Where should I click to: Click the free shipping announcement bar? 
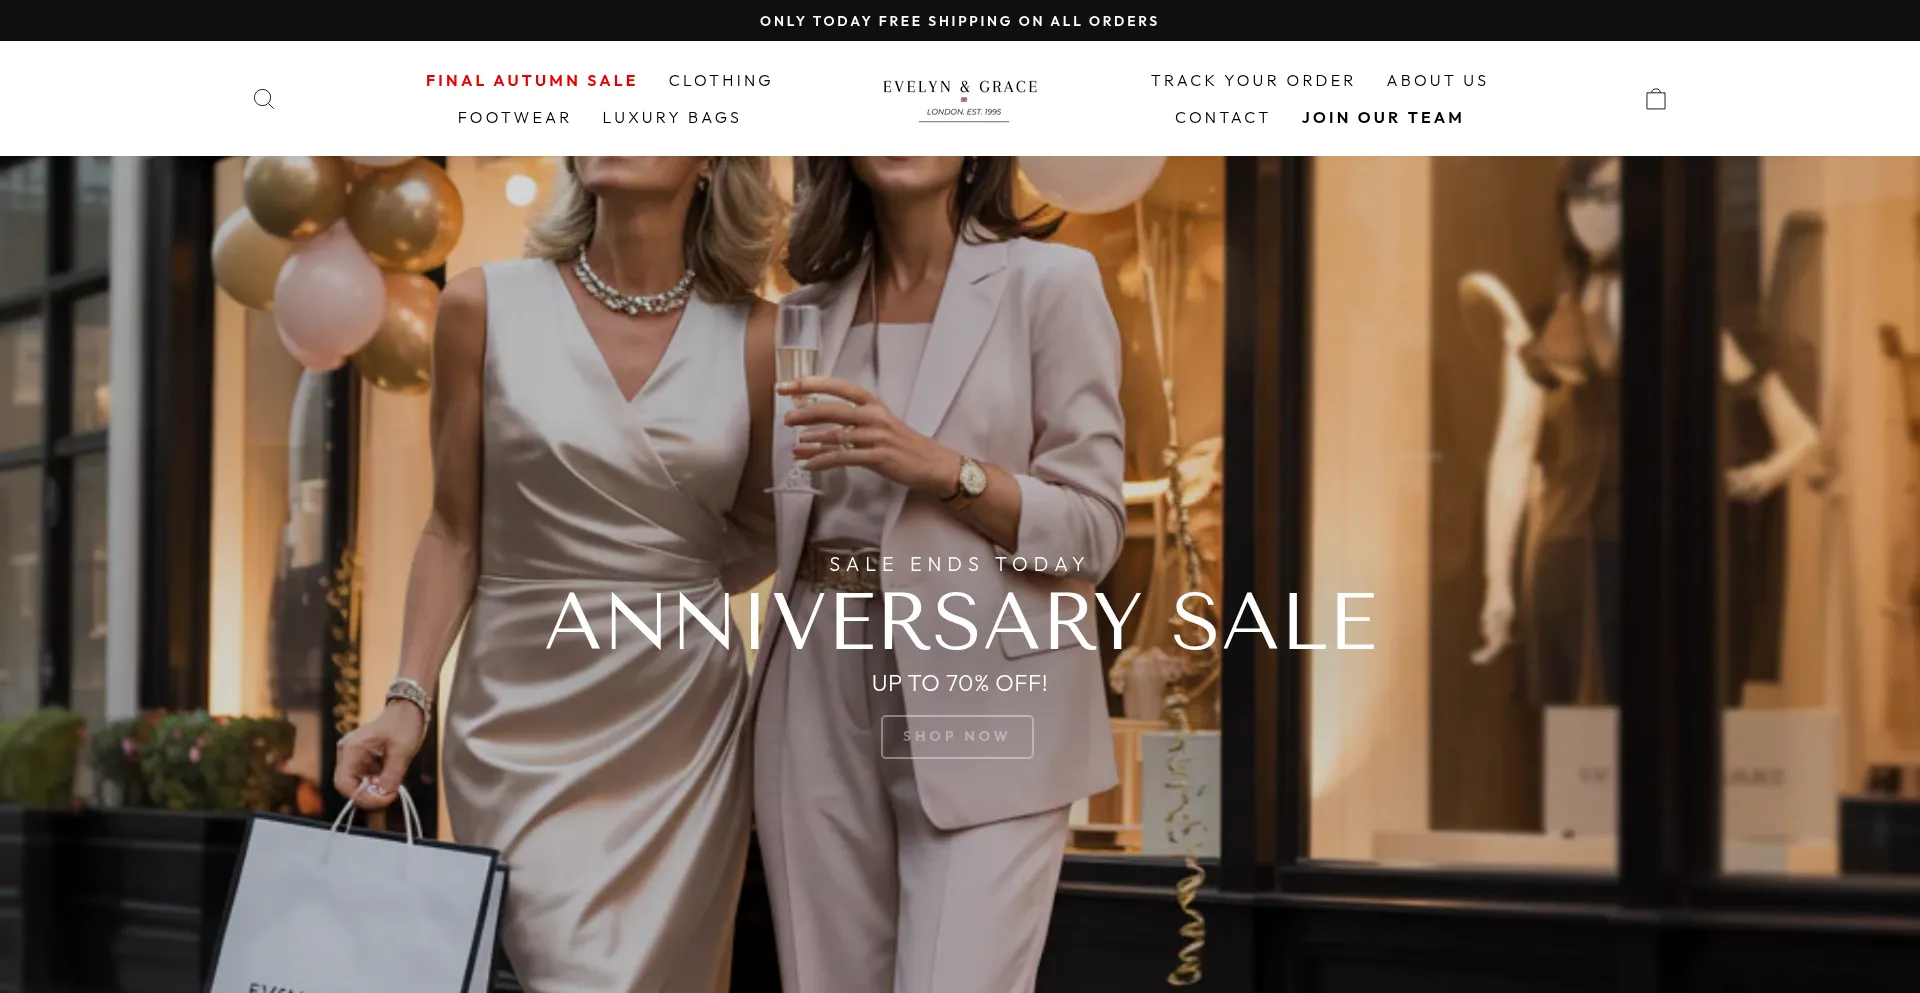click(x=960, y=21)
